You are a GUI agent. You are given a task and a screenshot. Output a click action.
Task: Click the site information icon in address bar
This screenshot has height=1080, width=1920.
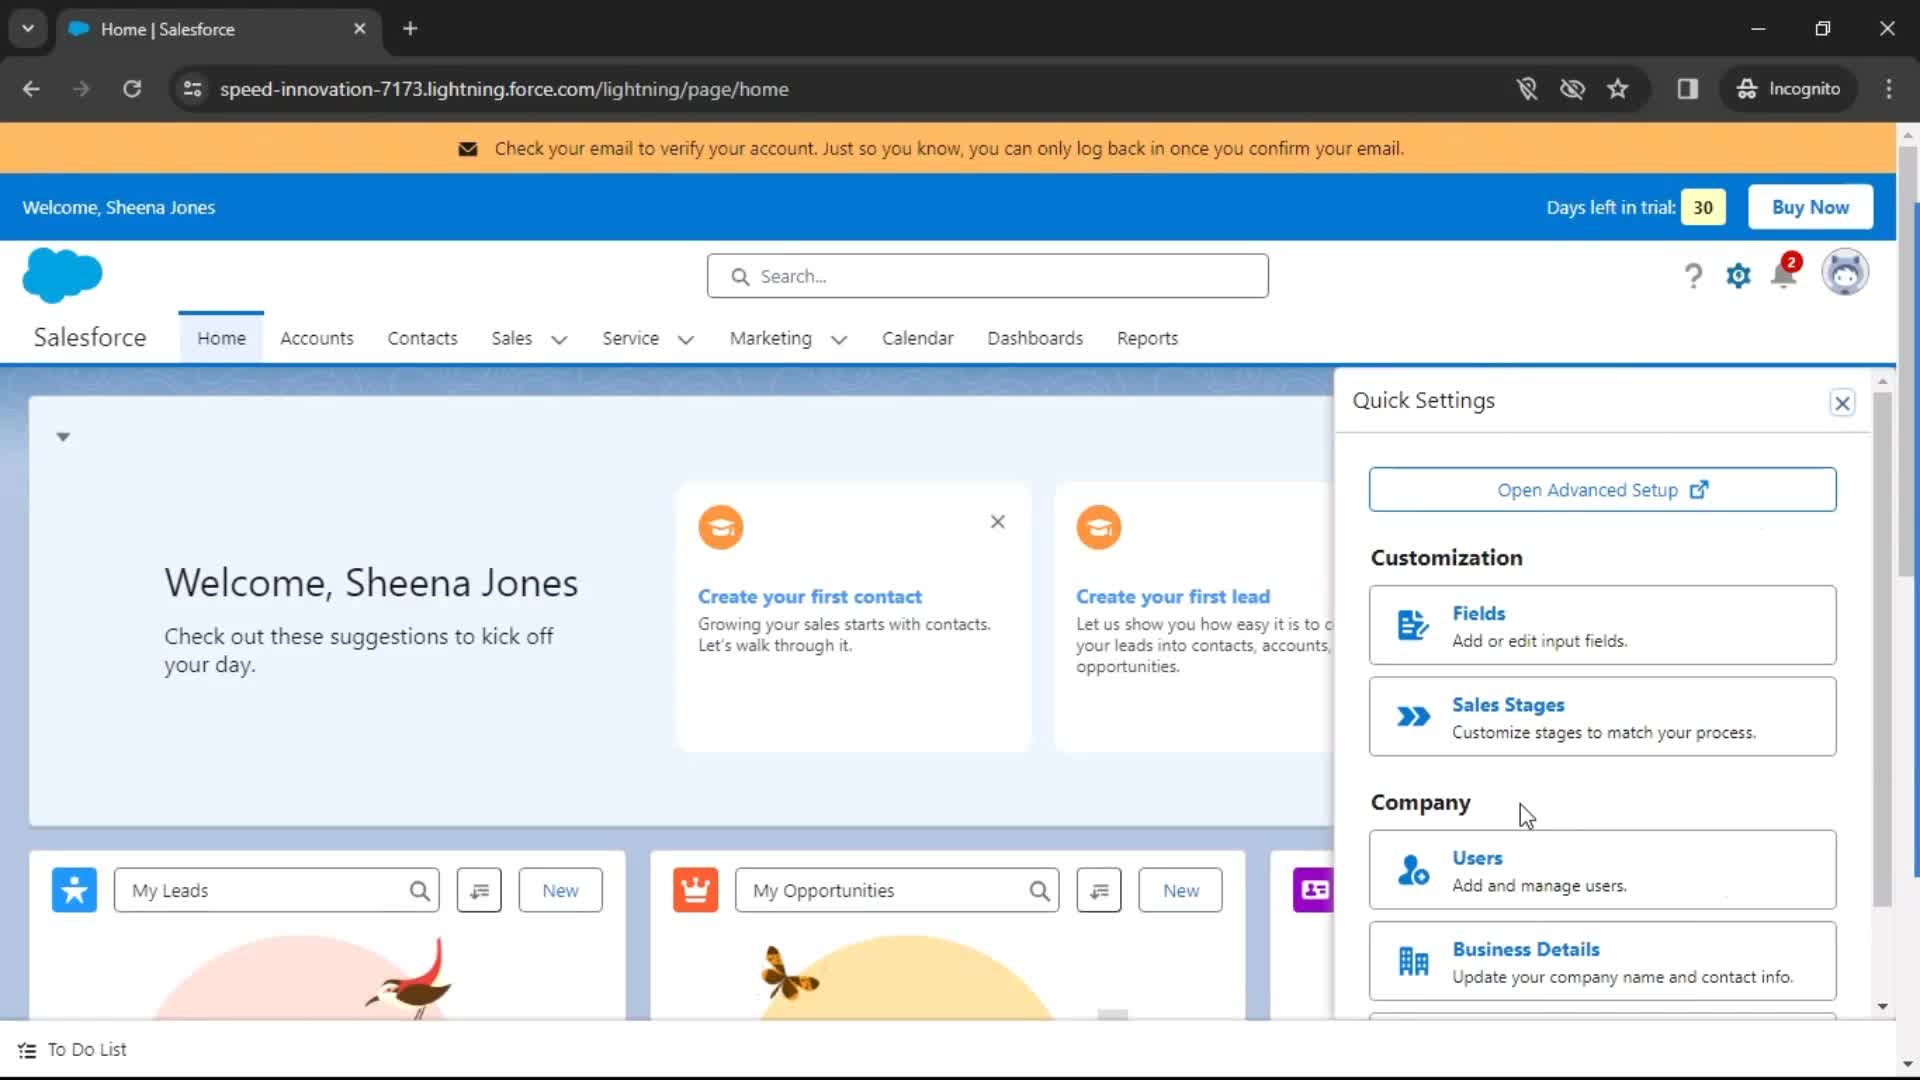(x=192, y=89)
